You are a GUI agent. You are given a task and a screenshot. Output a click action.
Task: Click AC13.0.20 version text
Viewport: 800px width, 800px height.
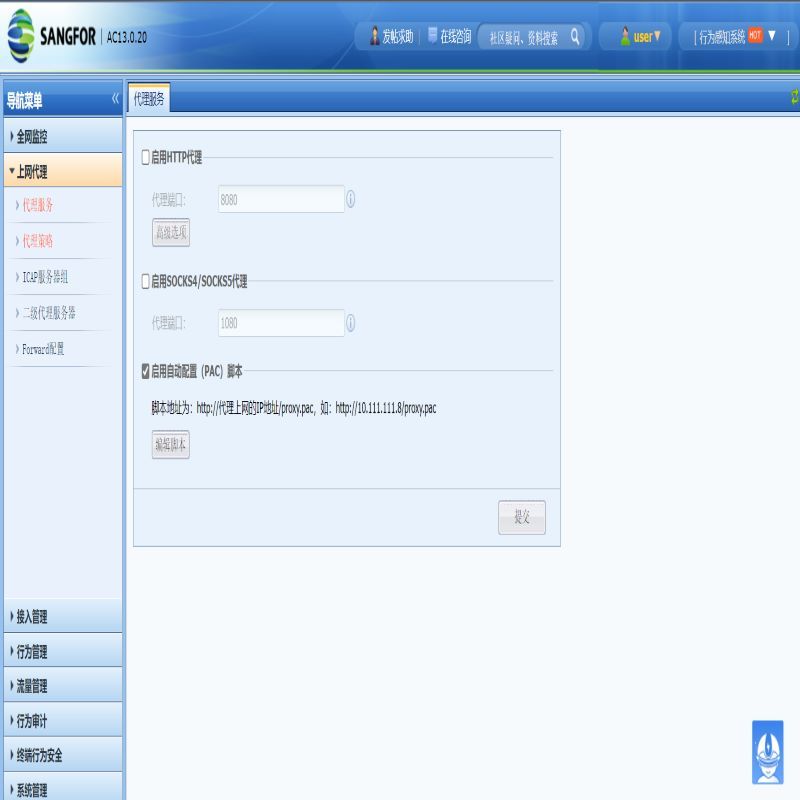click(x=127, y=37)
